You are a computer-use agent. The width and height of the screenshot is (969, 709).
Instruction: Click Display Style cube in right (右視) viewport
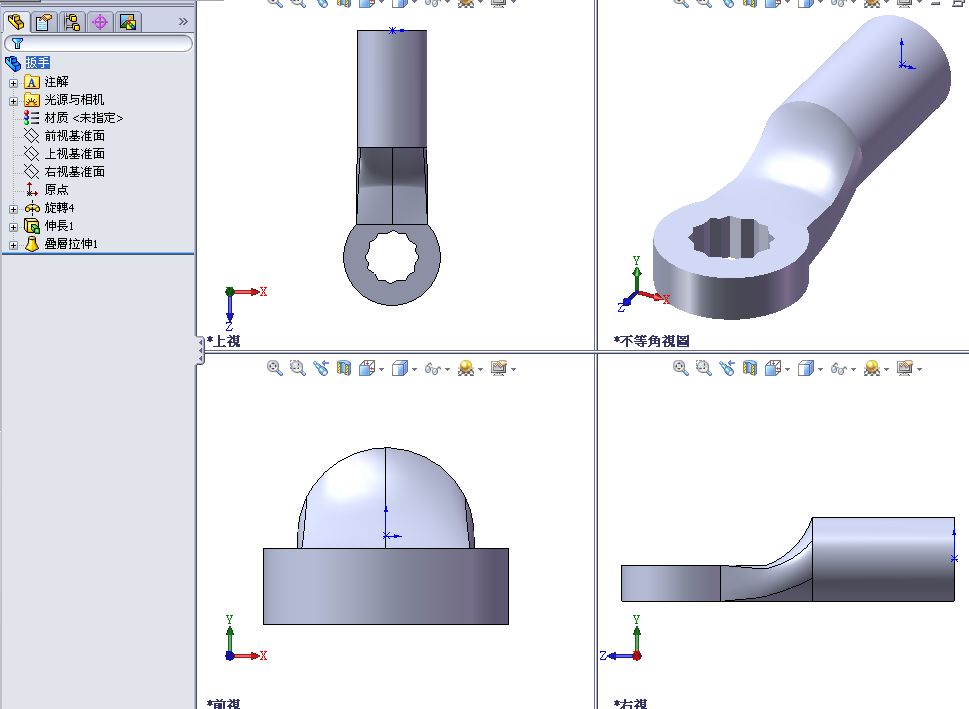(x=805, y=368)
